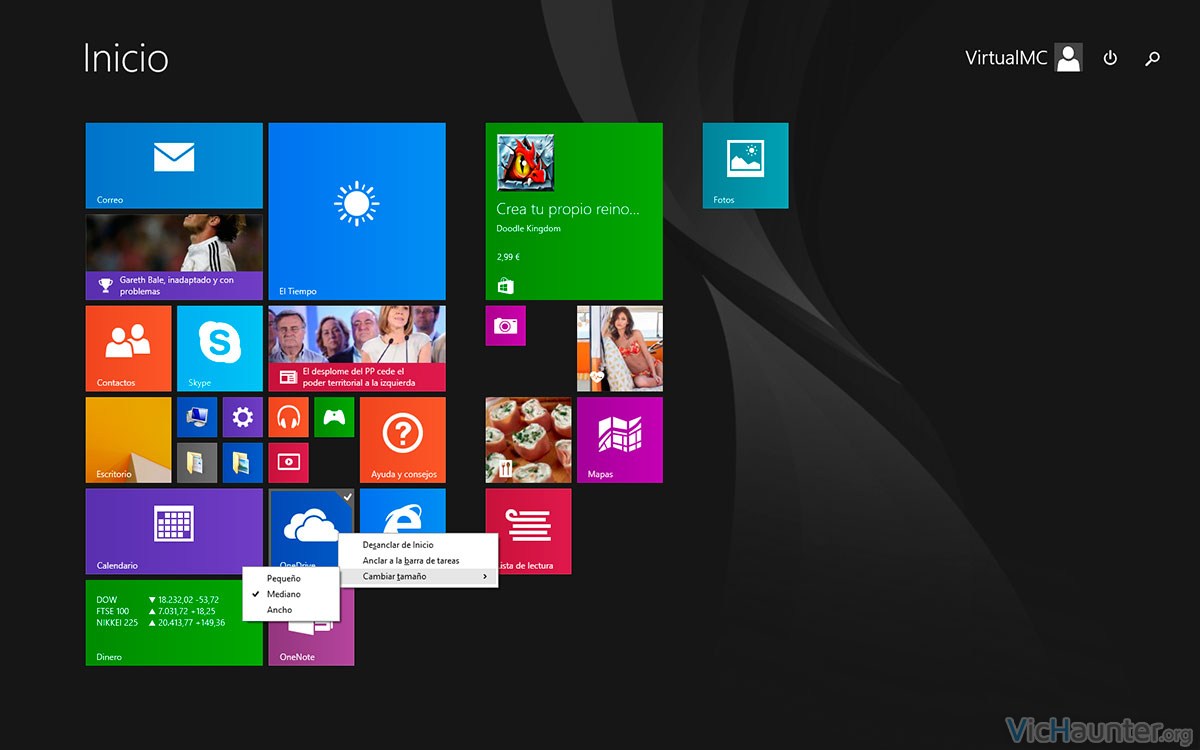Screen dimensions: 1200x750
Task: Open the Ayuda y consejos tile
Action: point(403,440)
